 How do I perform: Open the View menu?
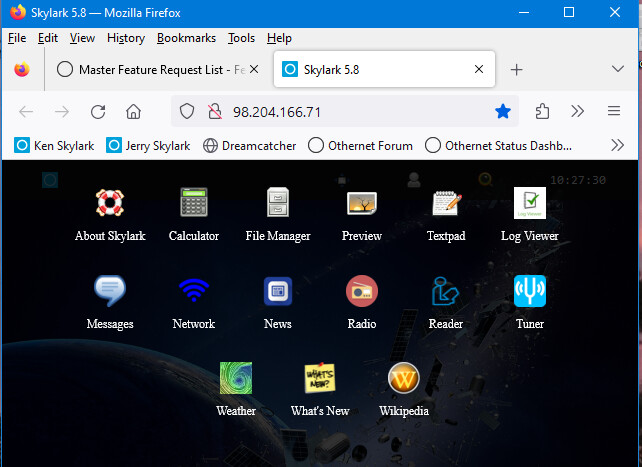[82, 38]
